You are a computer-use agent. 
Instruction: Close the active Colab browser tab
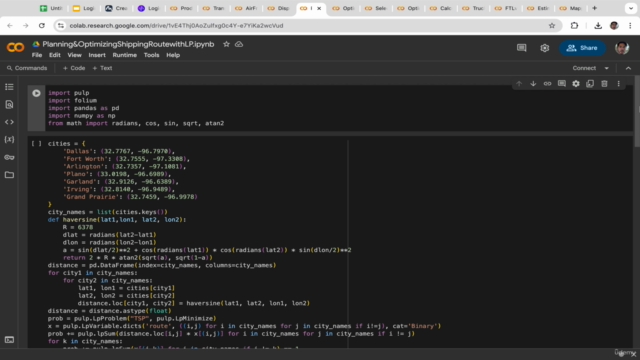click(319, 8)
